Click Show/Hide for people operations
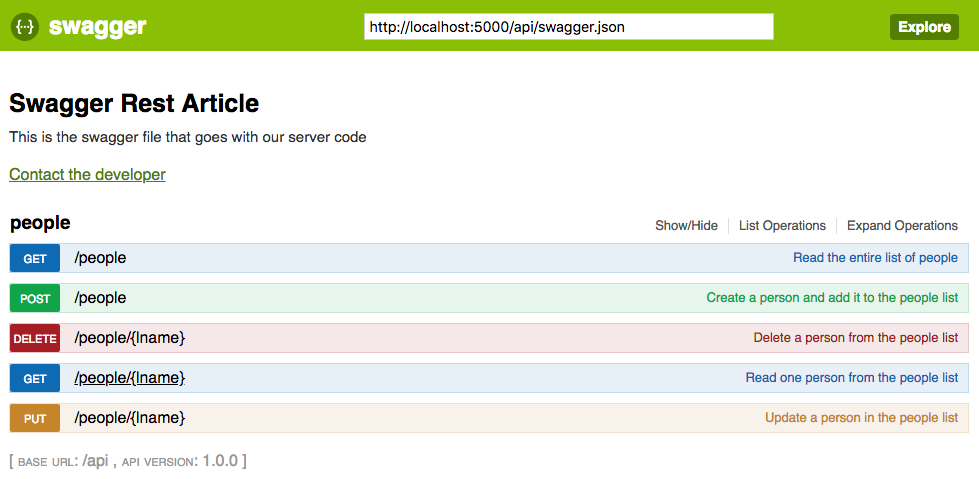This screenshot has width=979, height=479. coord(686,225)
